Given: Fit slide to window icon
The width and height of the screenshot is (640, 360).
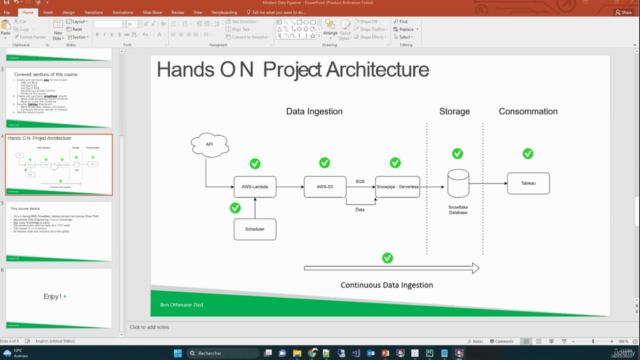Looking at the screenshot, I should pyautogui.click(x=635, y=341).
